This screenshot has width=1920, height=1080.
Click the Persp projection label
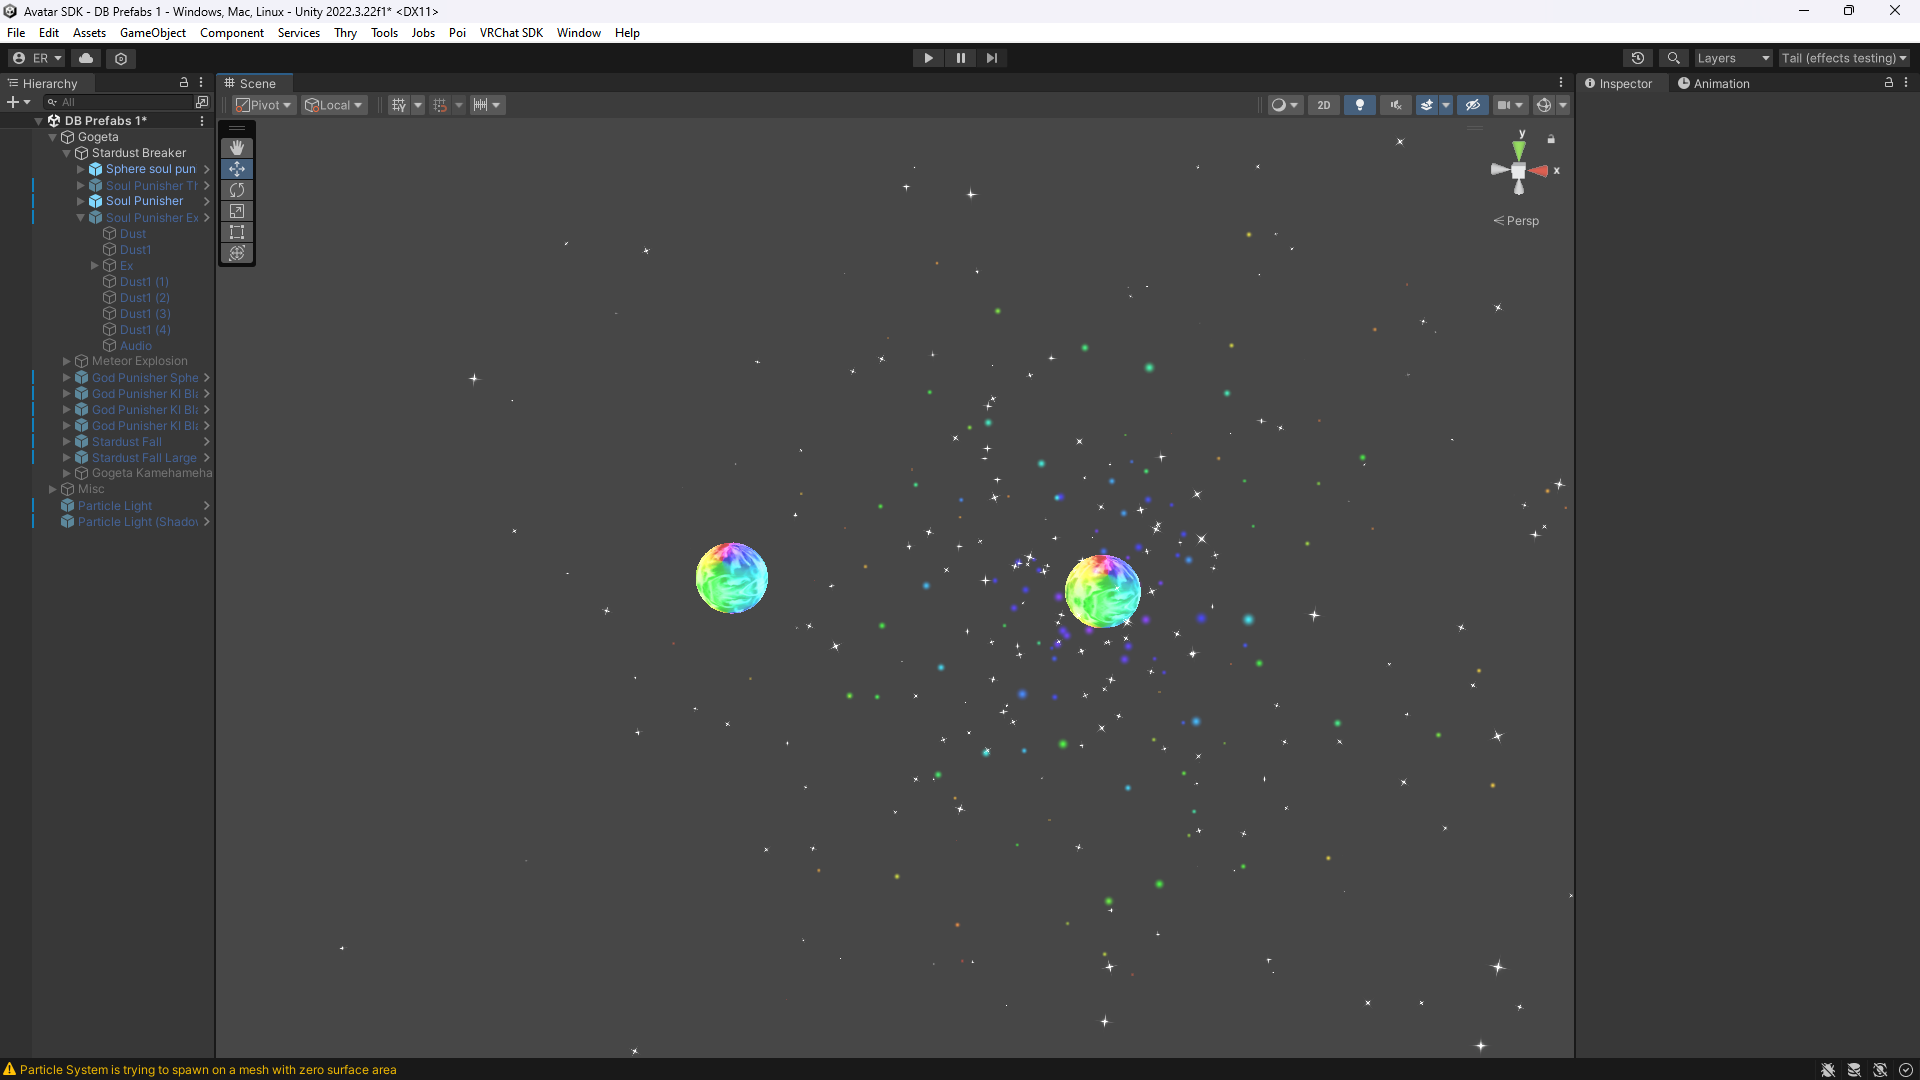tap(1522, 221)
